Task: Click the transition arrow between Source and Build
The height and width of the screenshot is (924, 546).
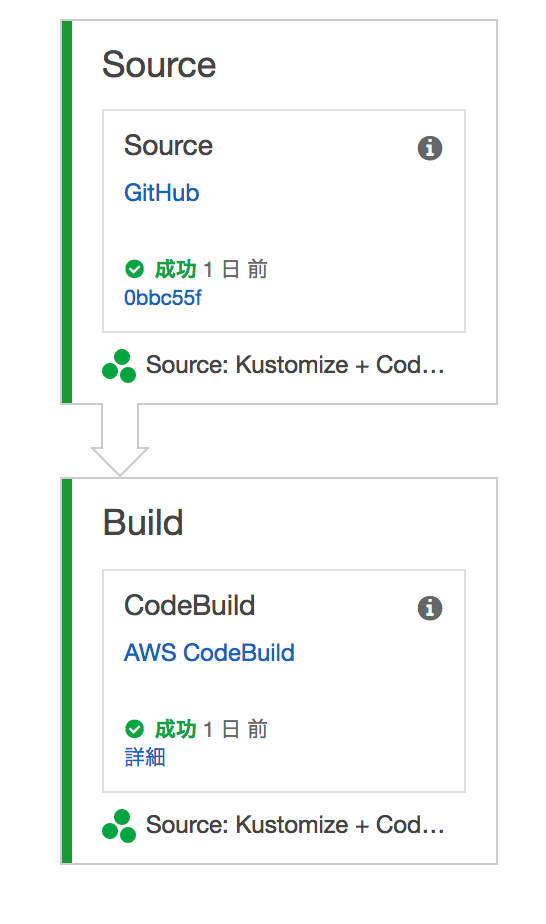Action: point(120,440)
